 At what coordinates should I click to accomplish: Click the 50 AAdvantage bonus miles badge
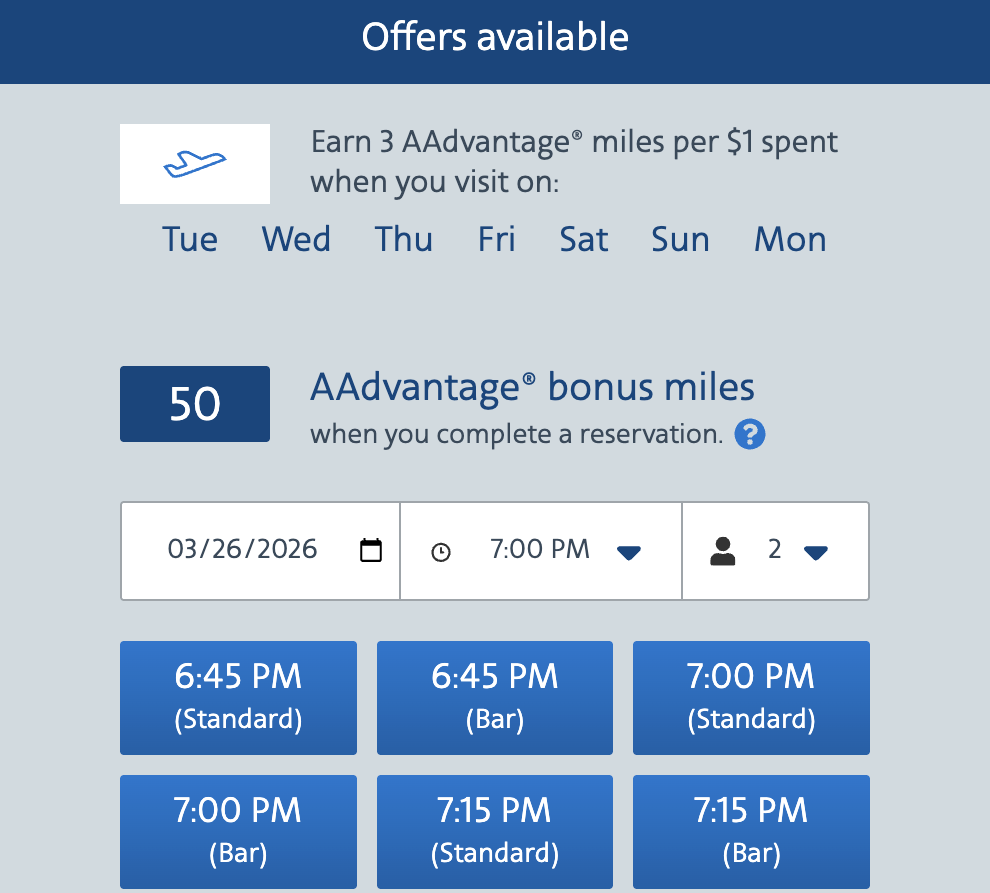click(194, 404)
